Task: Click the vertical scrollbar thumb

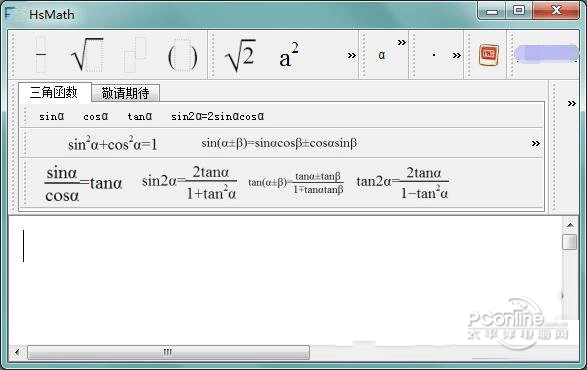Action: coord(570,242)
